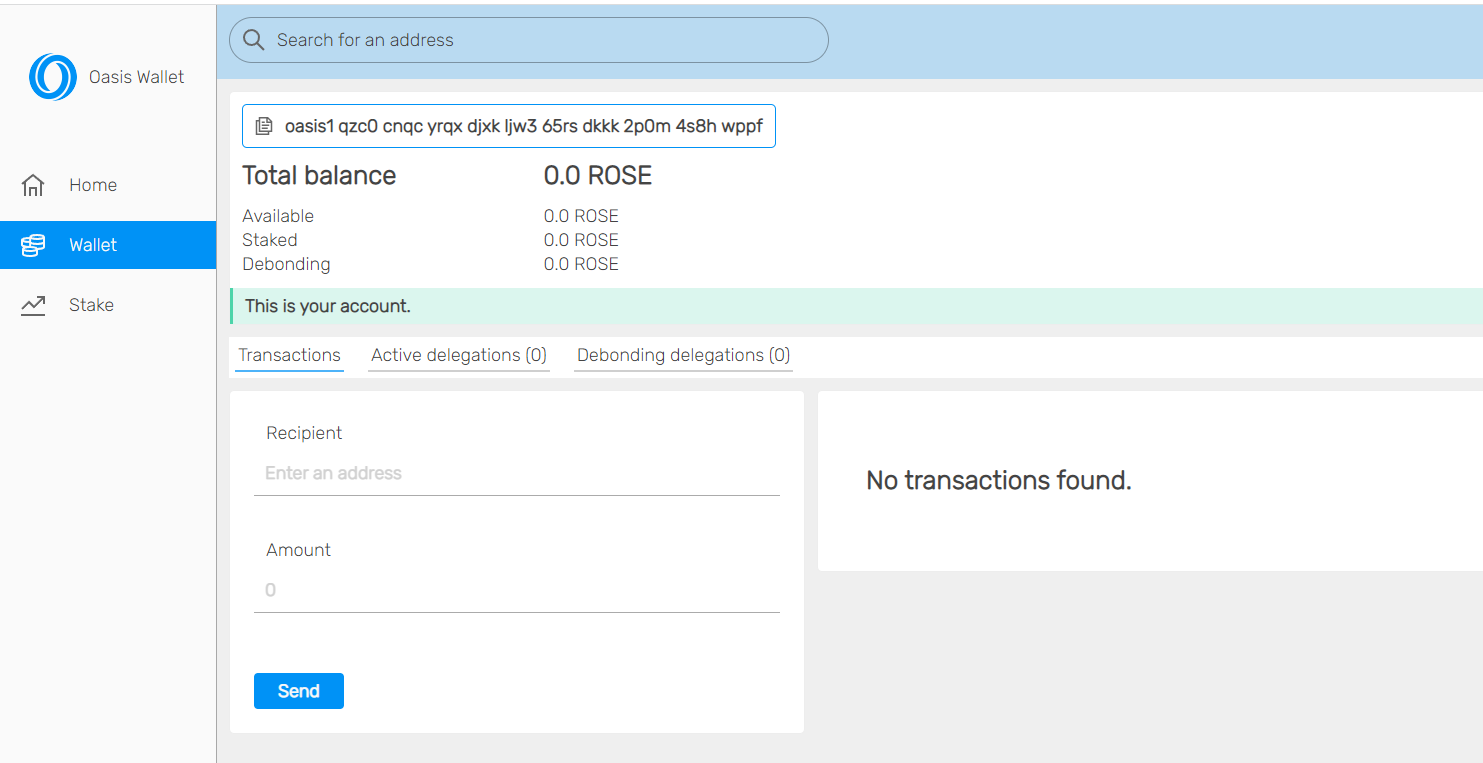
Task: Click the Total balance label
Action: (x=319, y=176)
